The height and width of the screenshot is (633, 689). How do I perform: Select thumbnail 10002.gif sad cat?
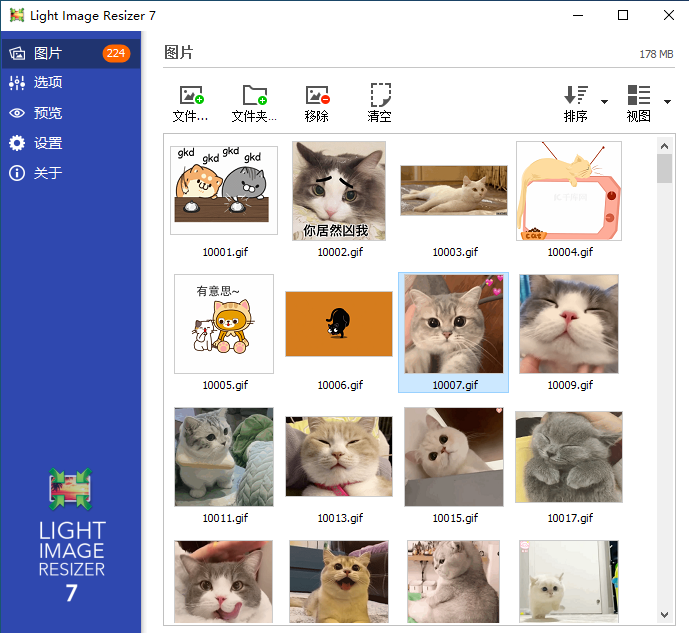[339, 191]
